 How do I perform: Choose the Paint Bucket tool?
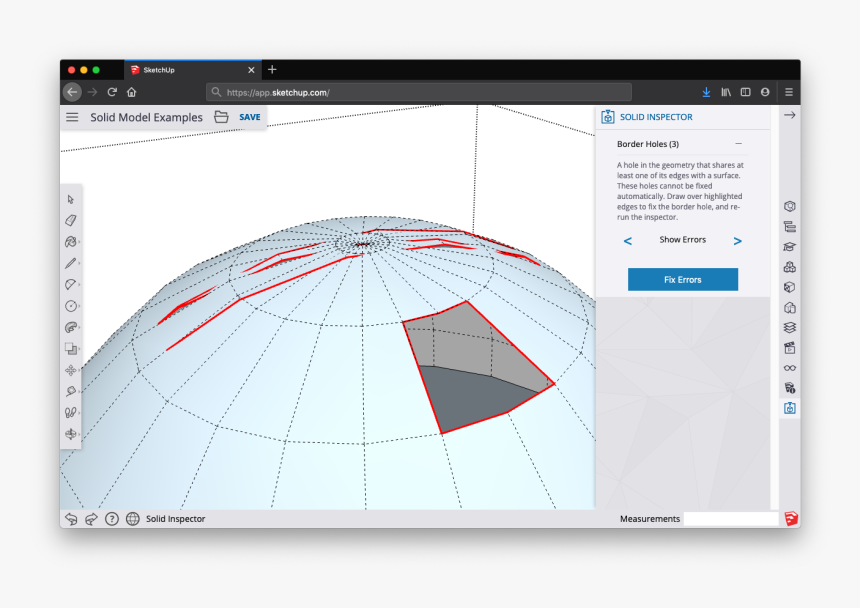(x=70, y=242)
